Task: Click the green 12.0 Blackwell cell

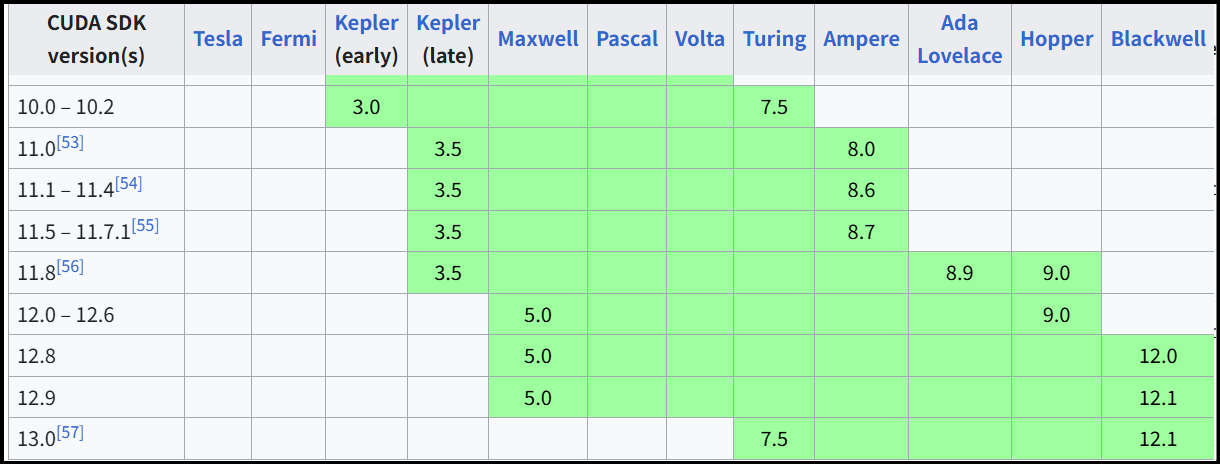Action: (x=1158, y=356)
